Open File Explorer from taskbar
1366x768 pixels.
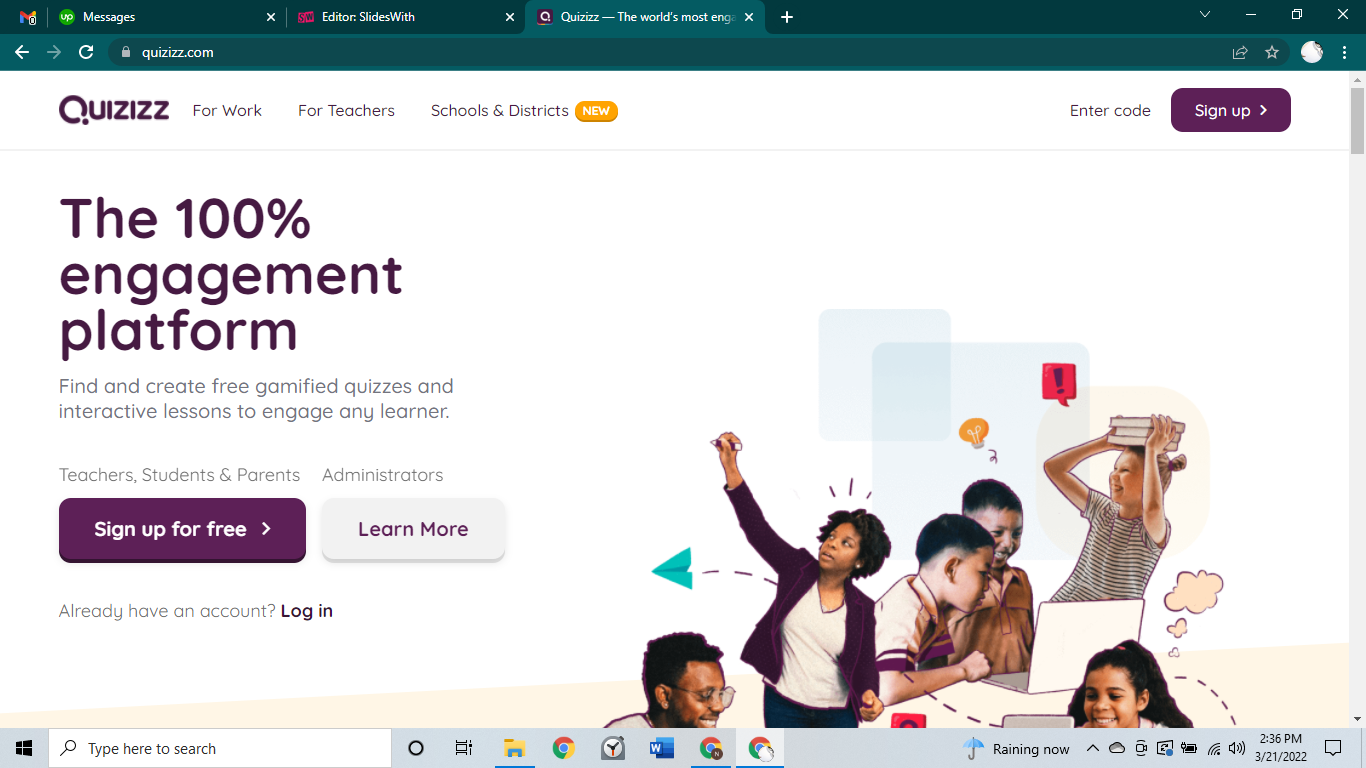[x=515, y=748]
